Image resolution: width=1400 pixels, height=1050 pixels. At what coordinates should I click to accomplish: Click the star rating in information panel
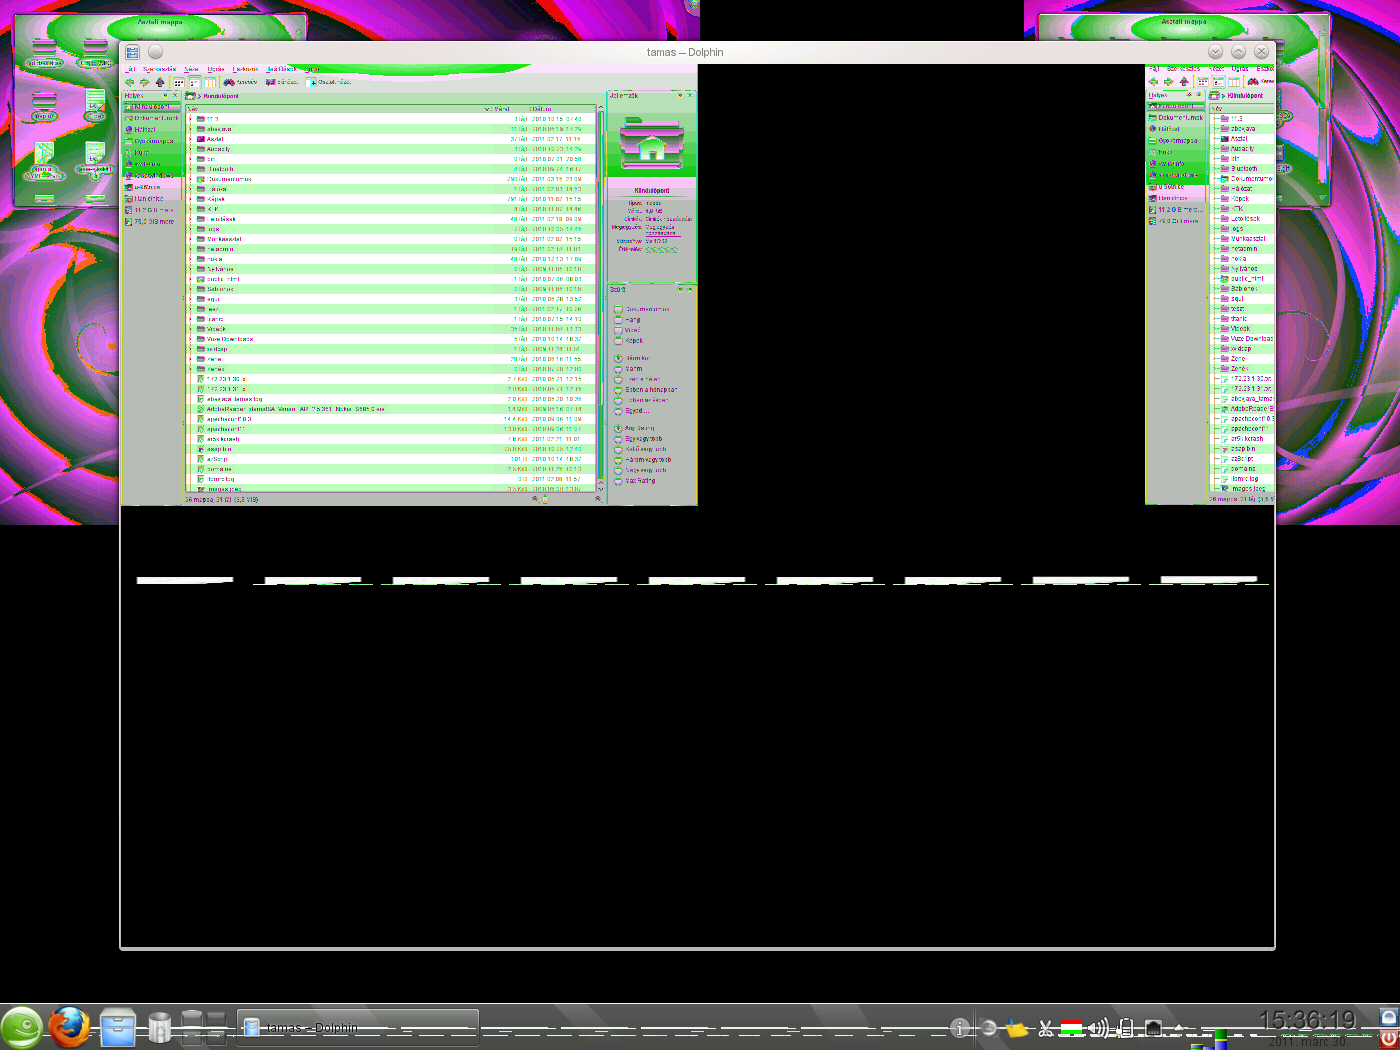coord(661,249)
